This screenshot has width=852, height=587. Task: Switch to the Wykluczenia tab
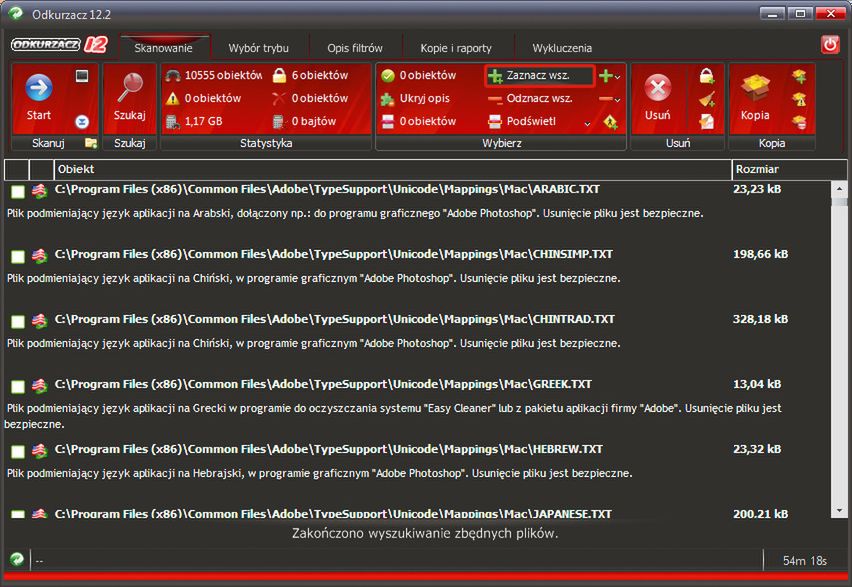(562, 48)
